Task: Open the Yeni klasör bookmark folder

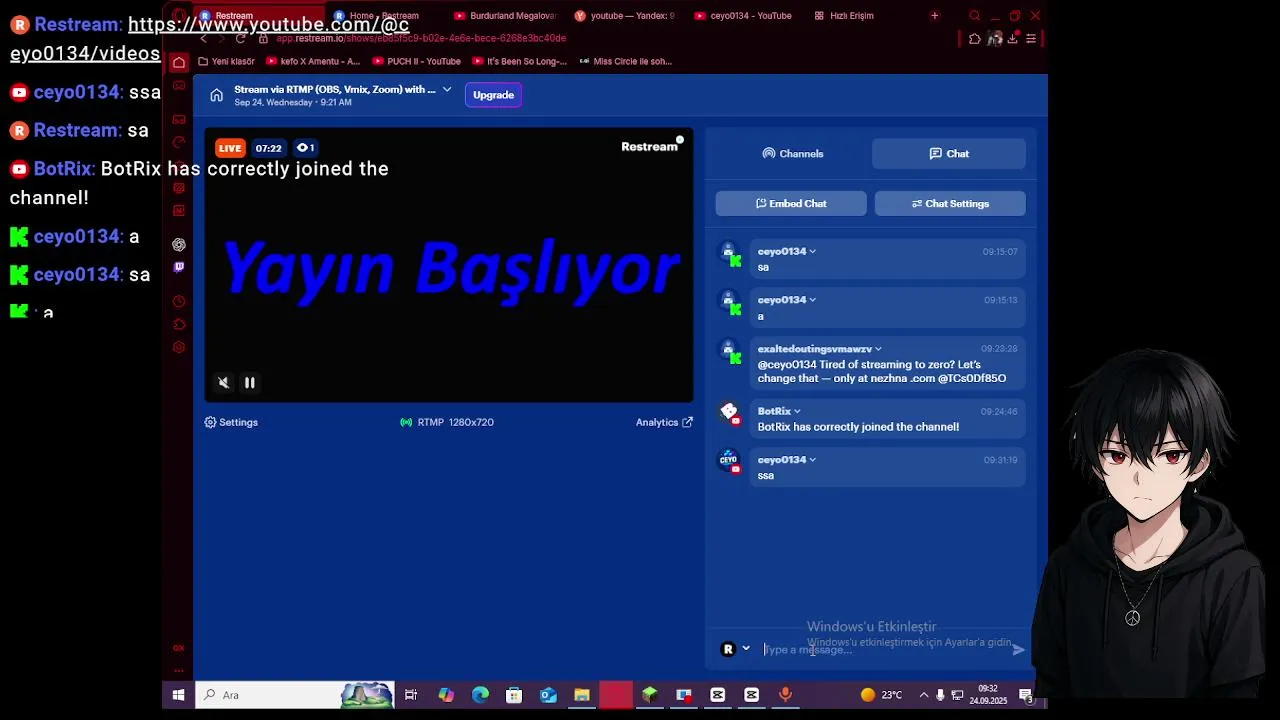Action: pyautogui.click(x=227, y=61)
